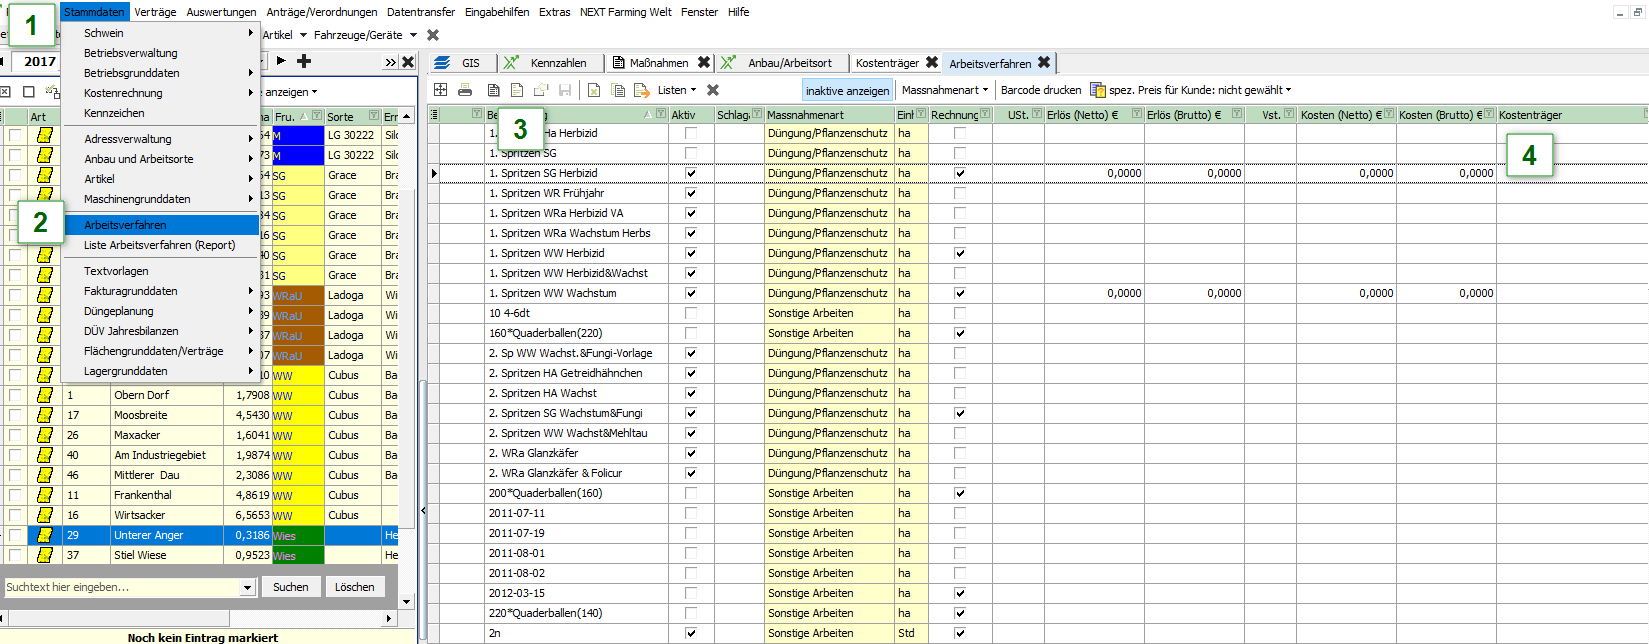Screen dimensions: 1649x644
Task: Toggle Aktiv checkbox for 1. Spritzen SG Herbizid
Action: (690, 173)
